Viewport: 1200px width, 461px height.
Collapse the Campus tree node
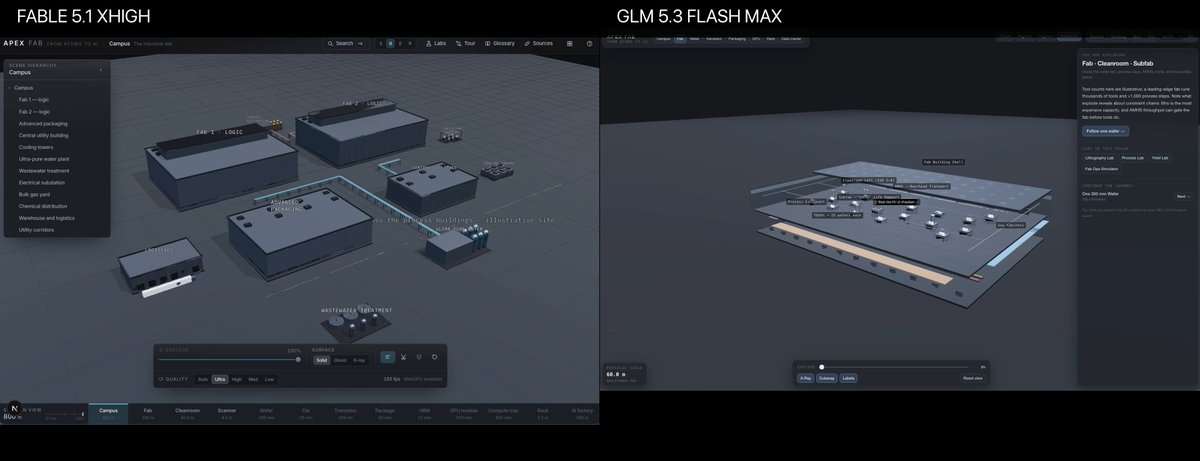(10, 88)
